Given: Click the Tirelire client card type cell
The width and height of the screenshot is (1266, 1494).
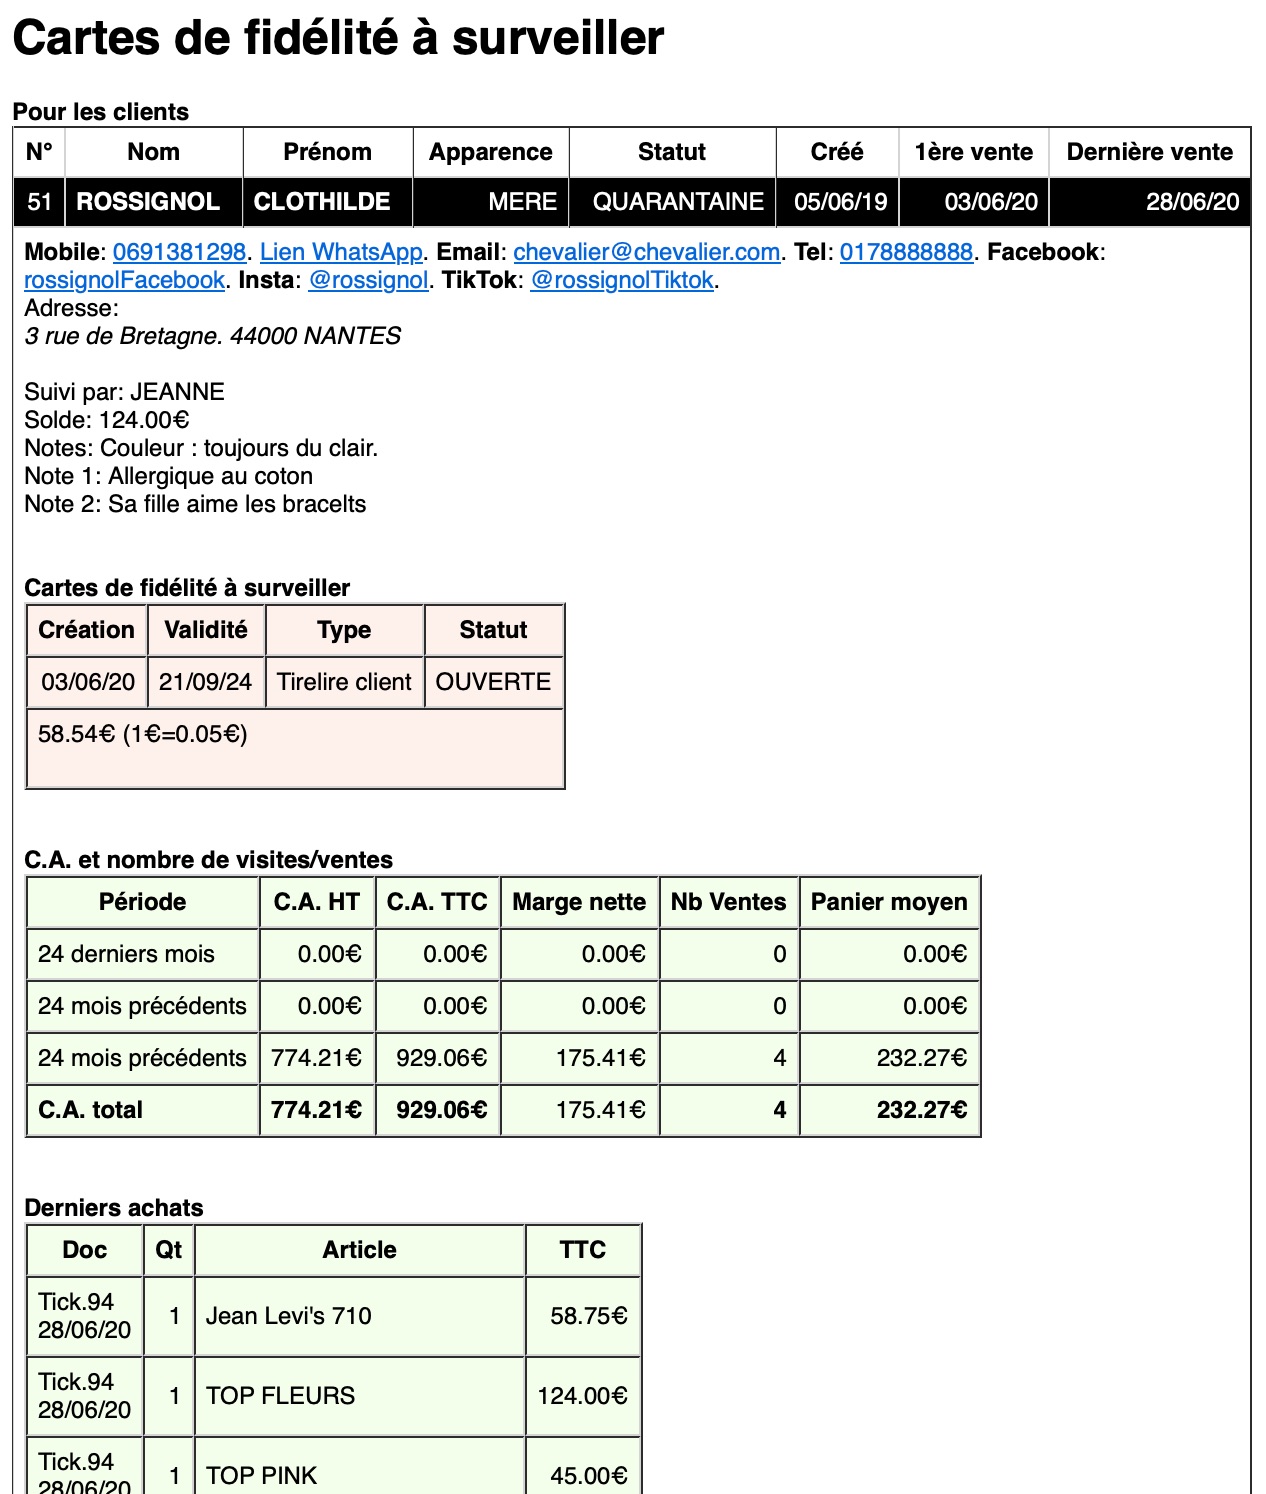Looking at the screenshot, I should 344,682.
